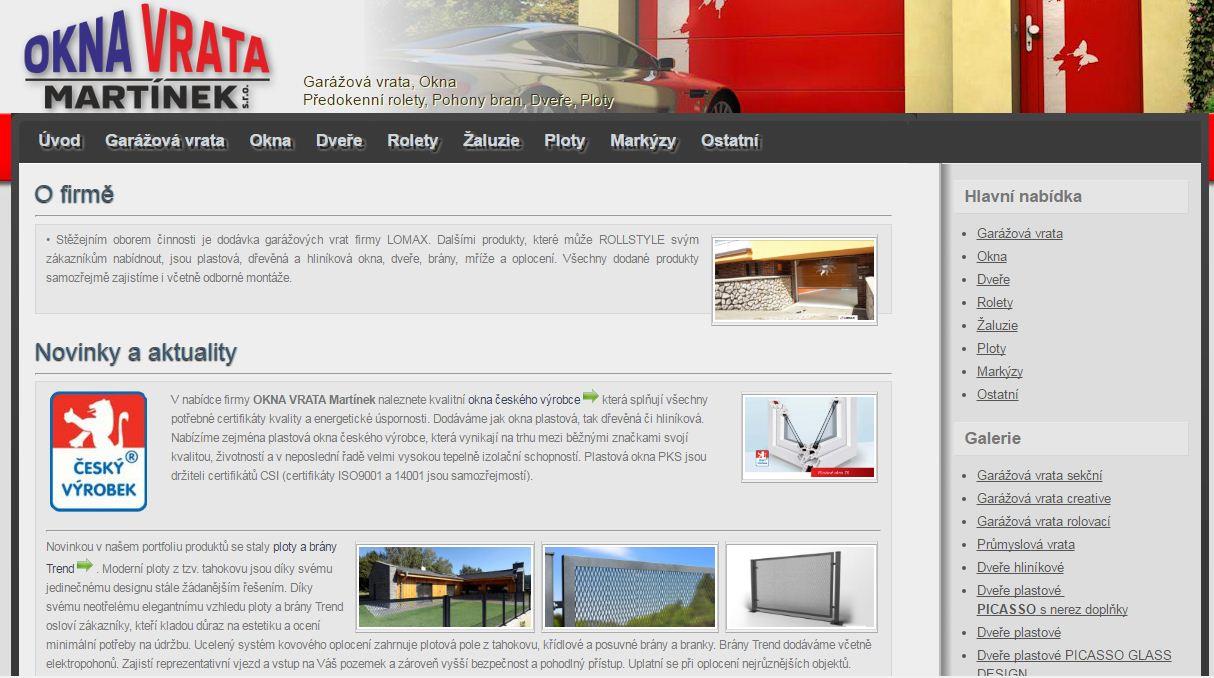Click the Novinky a aktuality heading
Screen dimensions: 1214x678
[x=136, y=353]
